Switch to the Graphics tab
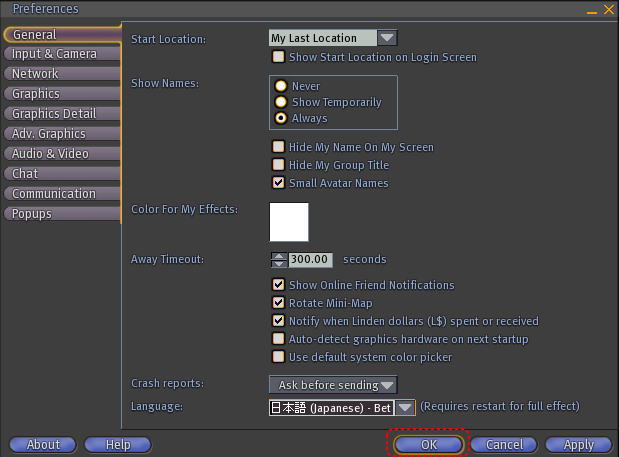This screenshot has width=619, height=457. (x=62, y=94)
